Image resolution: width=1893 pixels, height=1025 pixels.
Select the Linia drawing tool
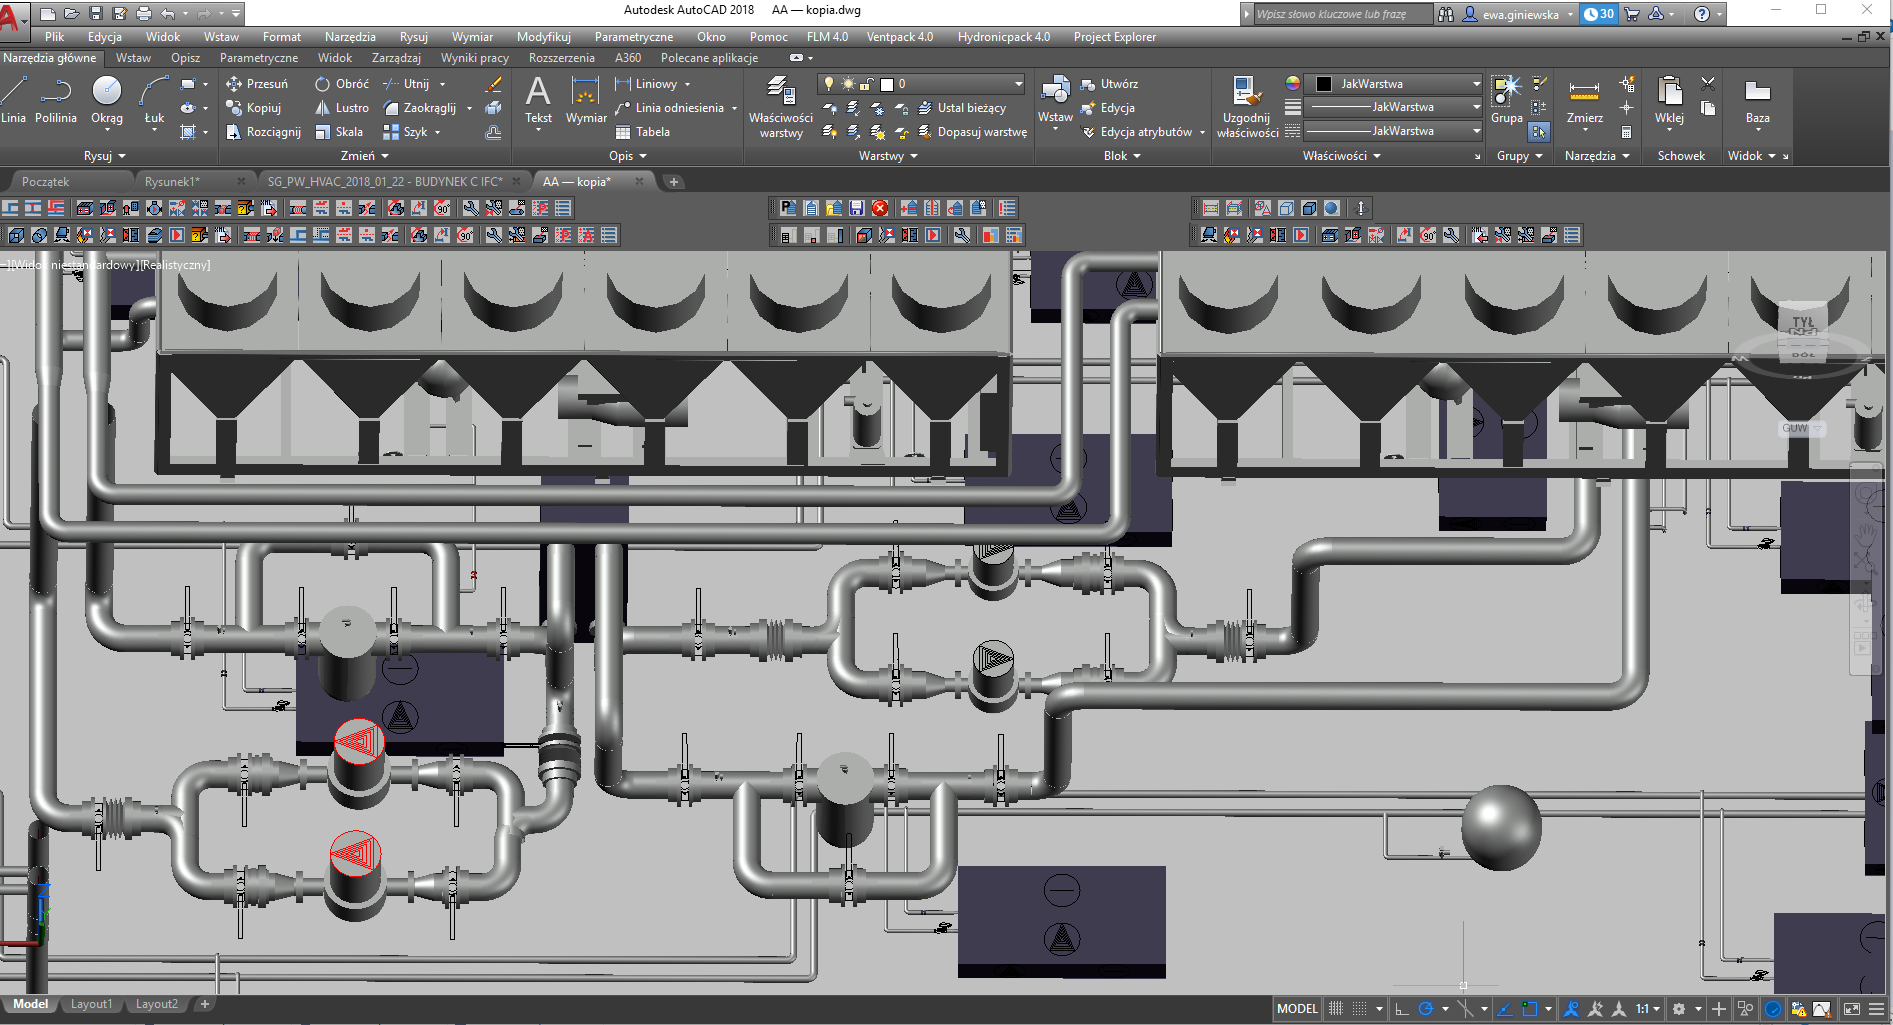tap(14, 99)
